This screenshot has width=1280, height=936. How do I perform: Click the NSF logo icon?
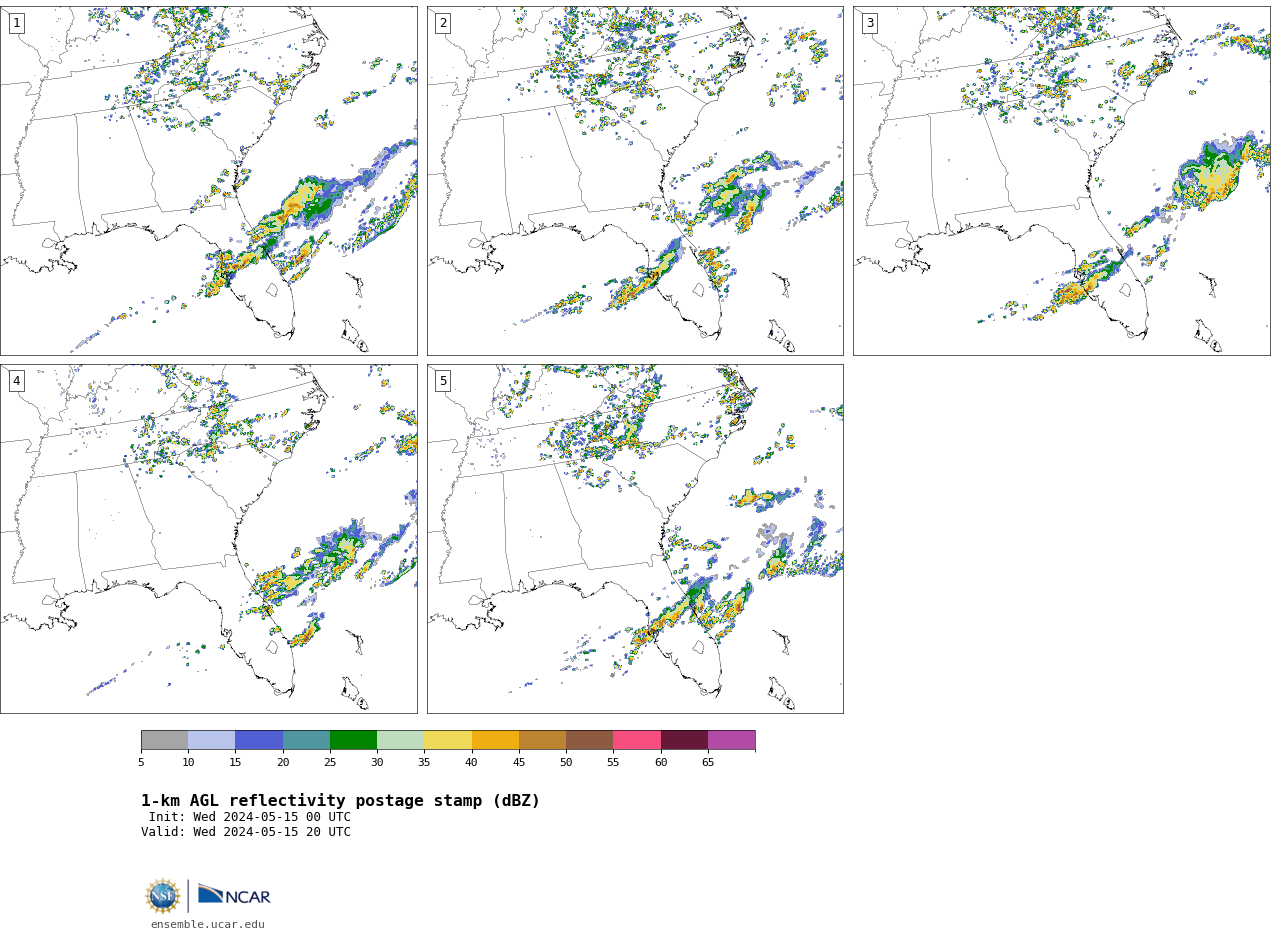coord(163,896)
